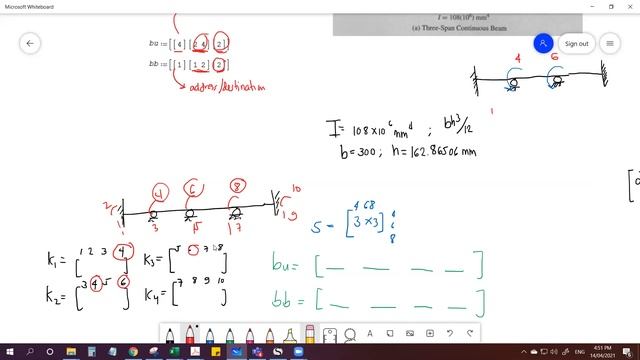Open Sticky Notes from taskbar
640x360 pixels.
[x=216, y=351]
